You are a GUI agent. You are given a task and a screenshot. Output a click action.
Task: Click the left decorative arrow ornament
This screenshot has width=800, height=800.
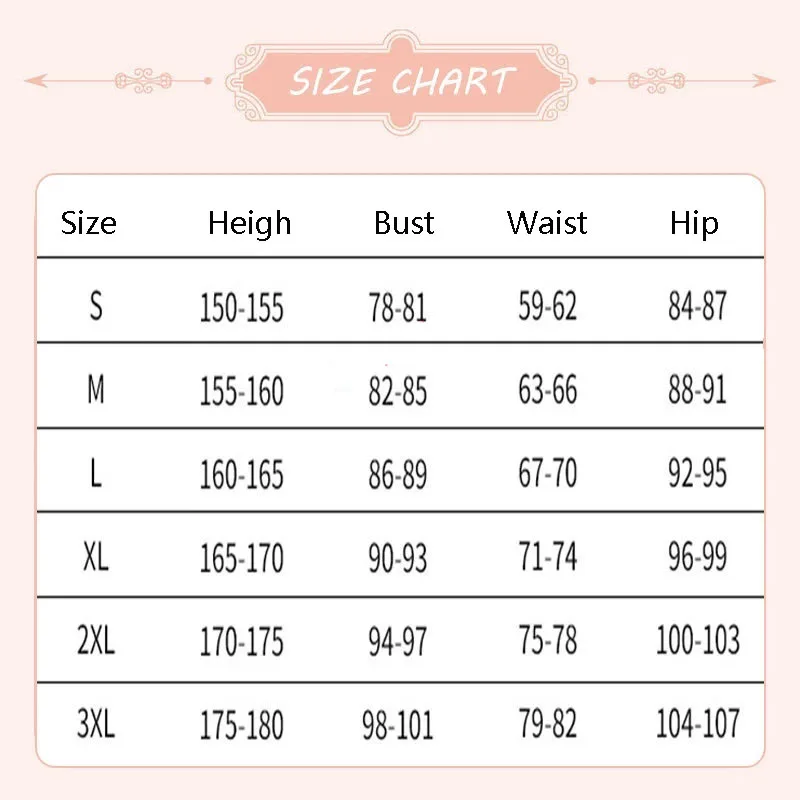tap(118, 80)
